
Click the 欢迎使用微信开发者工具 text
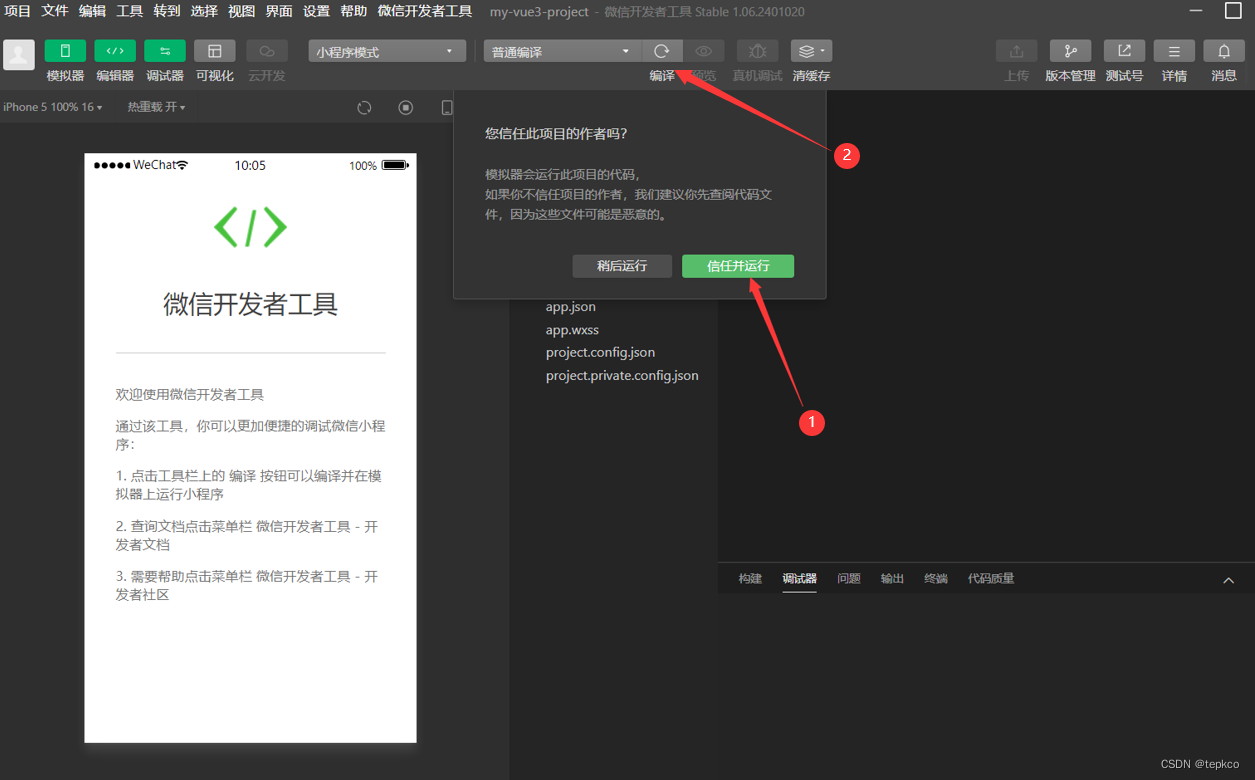pos(190,395)
